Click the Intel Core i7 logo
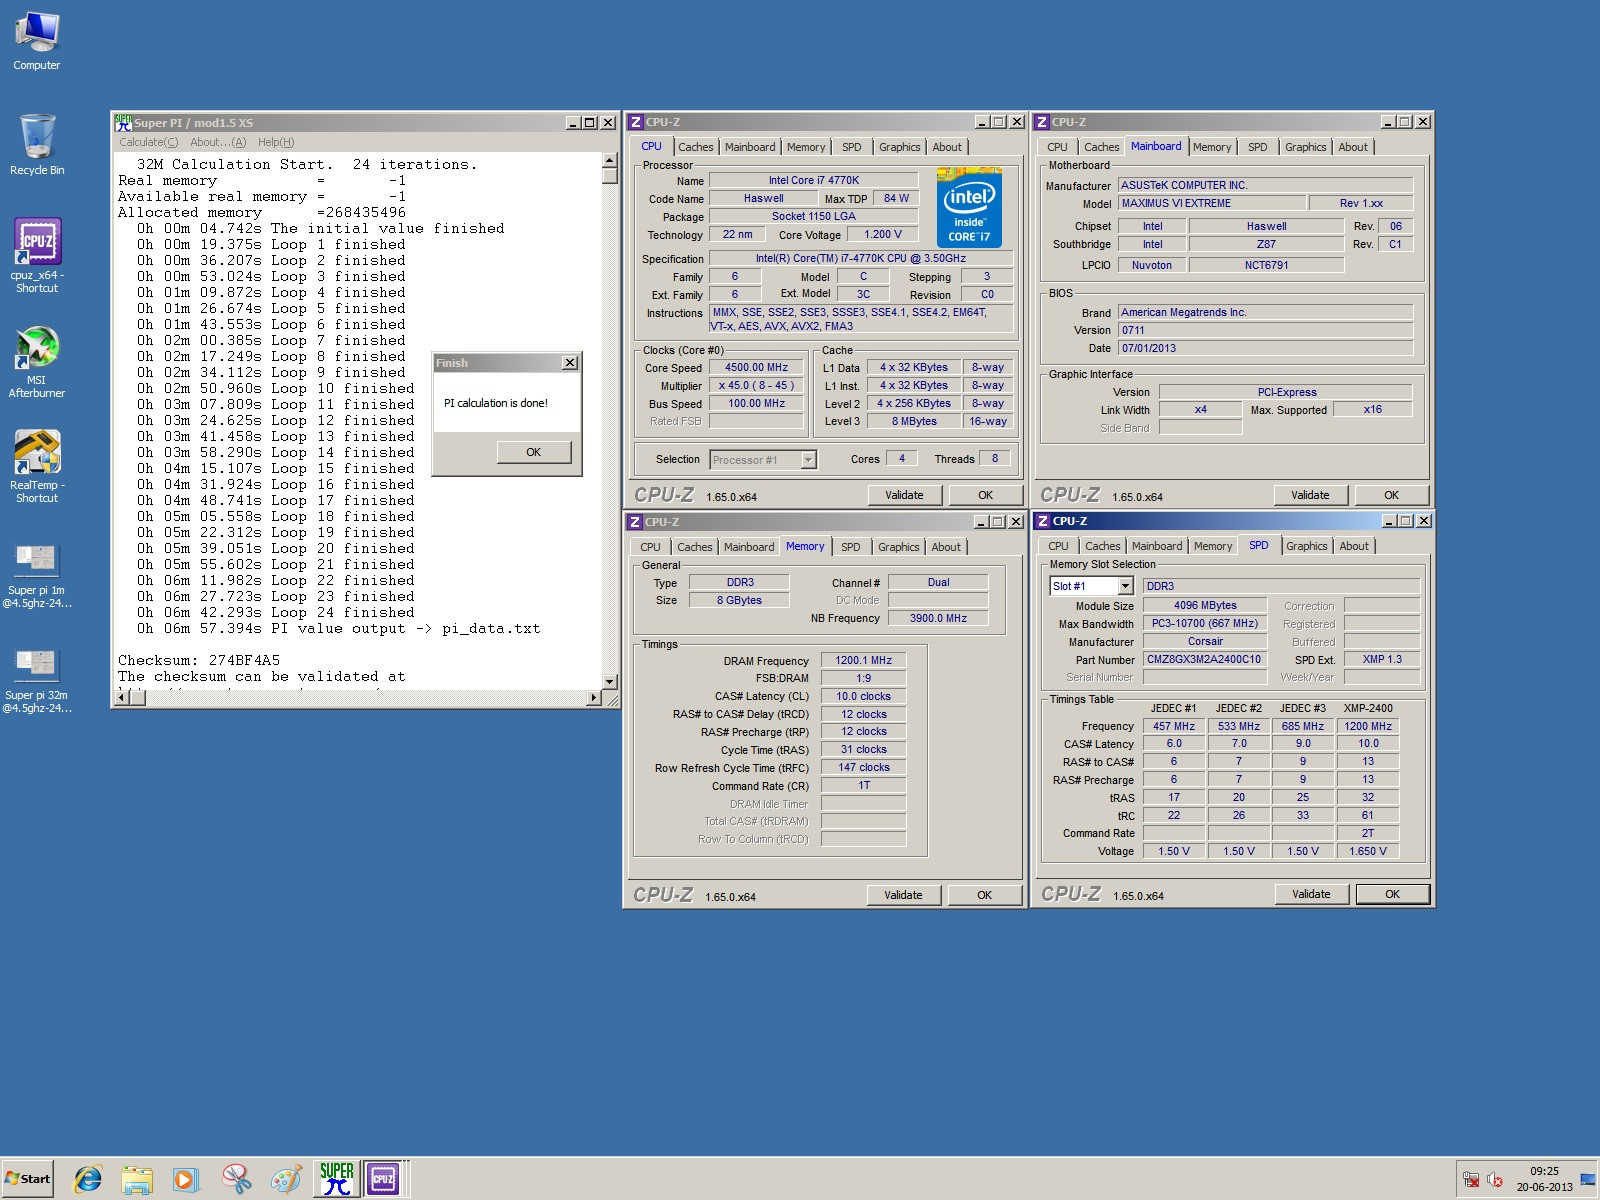1600x1200 pixels. point(969,207)
